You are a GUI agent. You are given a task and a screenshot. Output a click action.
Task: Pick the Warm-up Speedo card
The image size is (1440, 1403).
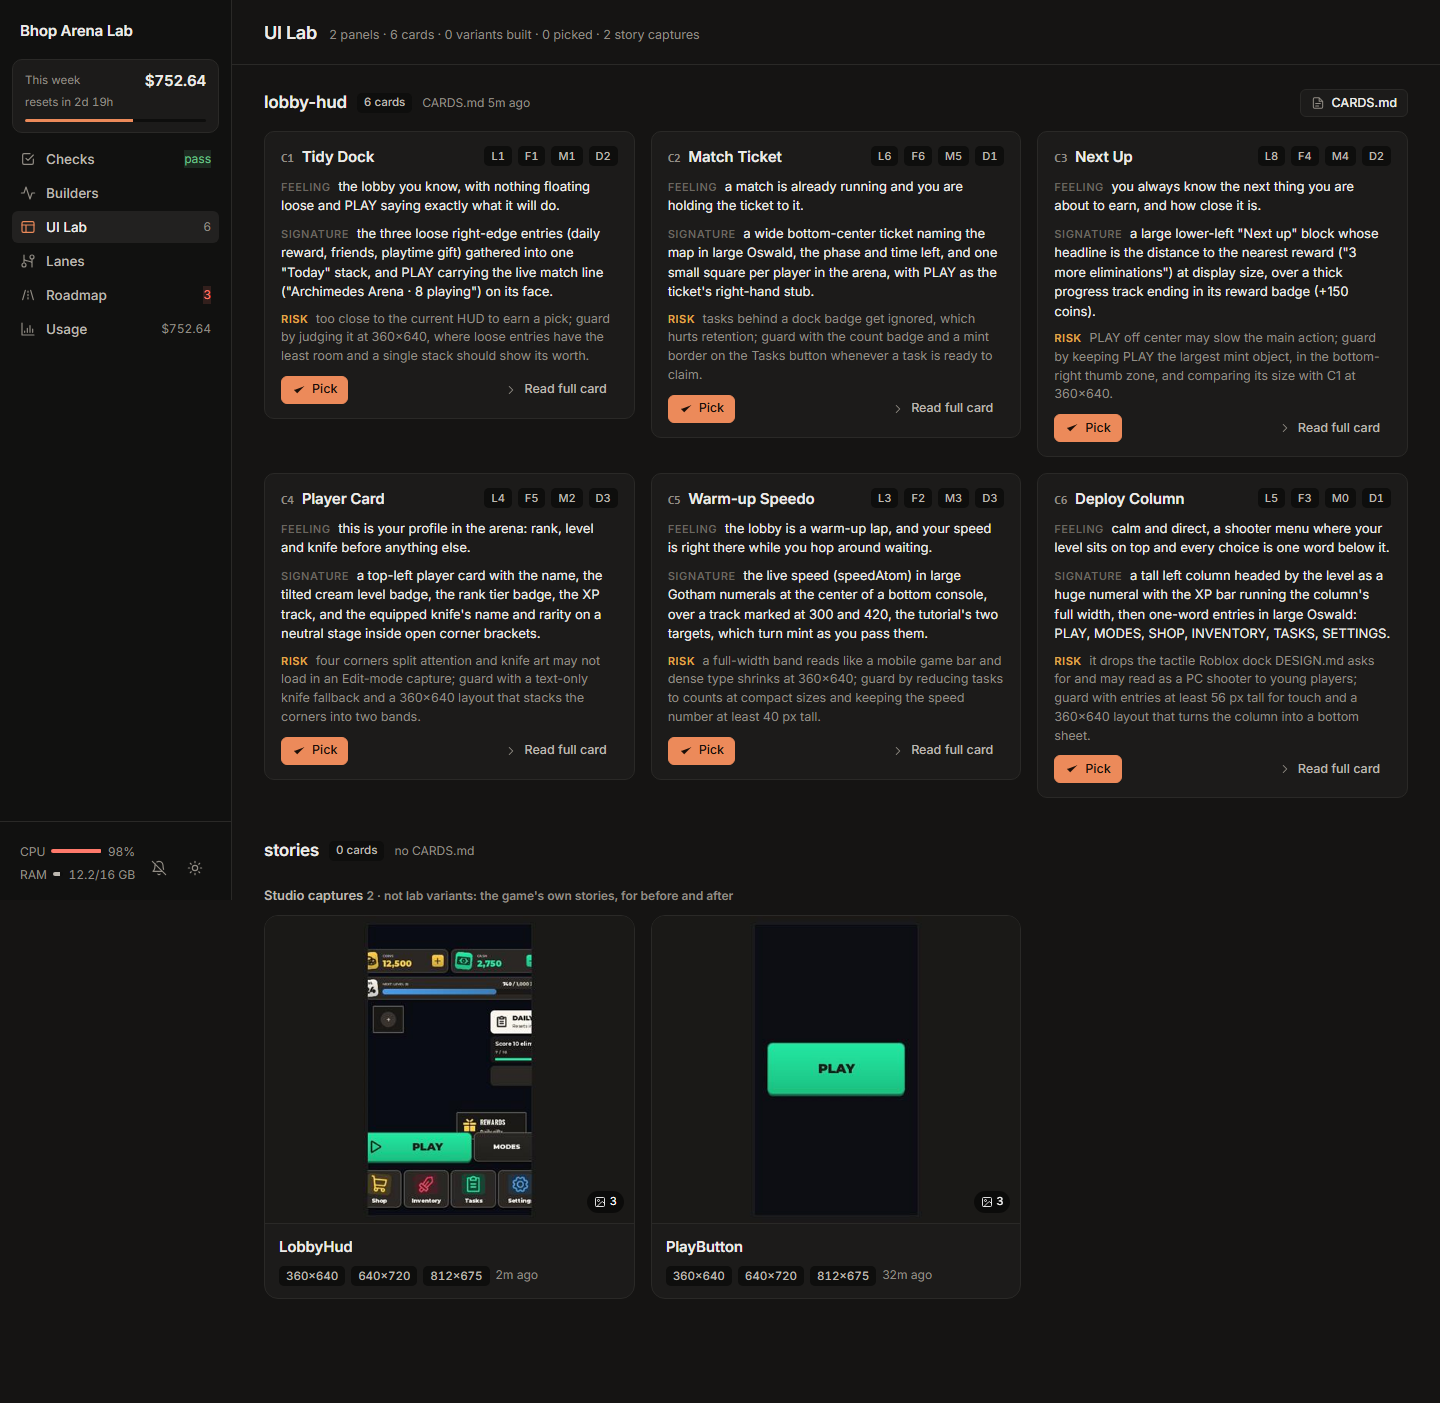tap(701, 750)
